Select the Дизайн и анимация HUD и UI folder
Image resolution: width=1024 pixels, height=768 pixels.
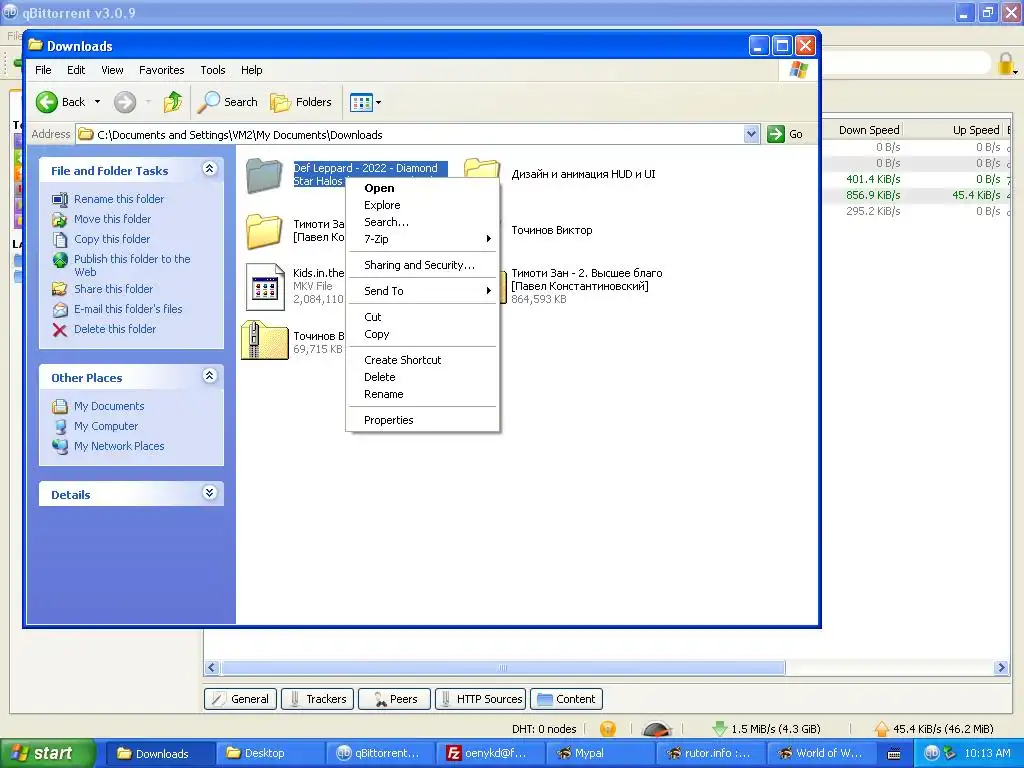tap(583, 174)
